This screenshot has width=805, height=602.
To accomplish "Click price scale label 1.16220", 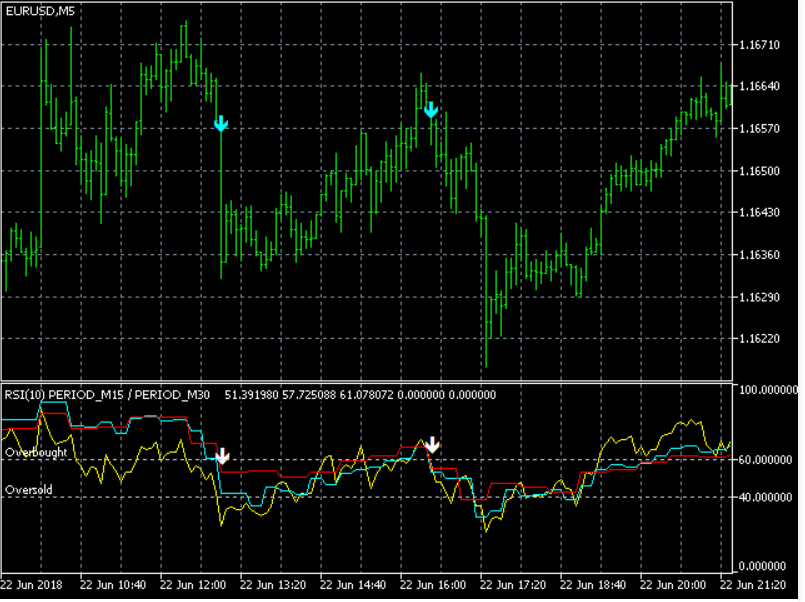I will pyautogui.click(x=759, y=339).
